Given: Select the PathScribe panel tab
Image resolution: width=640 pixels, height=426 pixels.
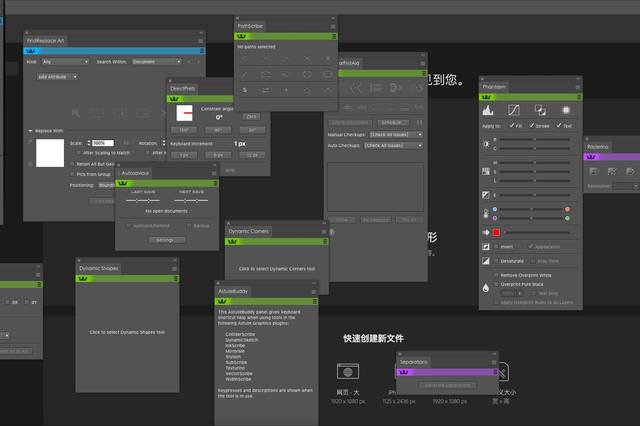Looking at the screenshot, I should pyautogui.click(x=250, y=26).
